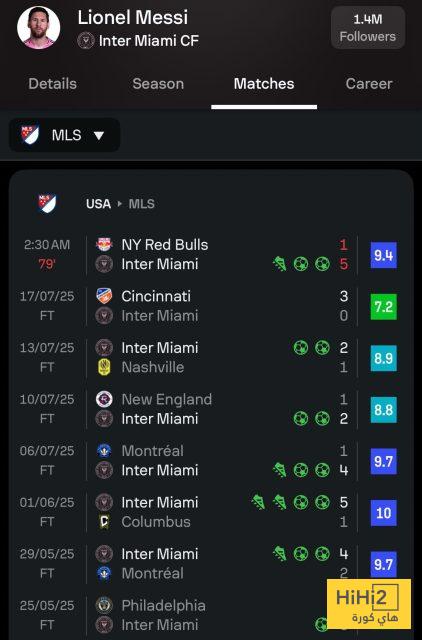Tap the 1.4M Followers button
This screenshot has height=640, width=422.
pos(368,27)
